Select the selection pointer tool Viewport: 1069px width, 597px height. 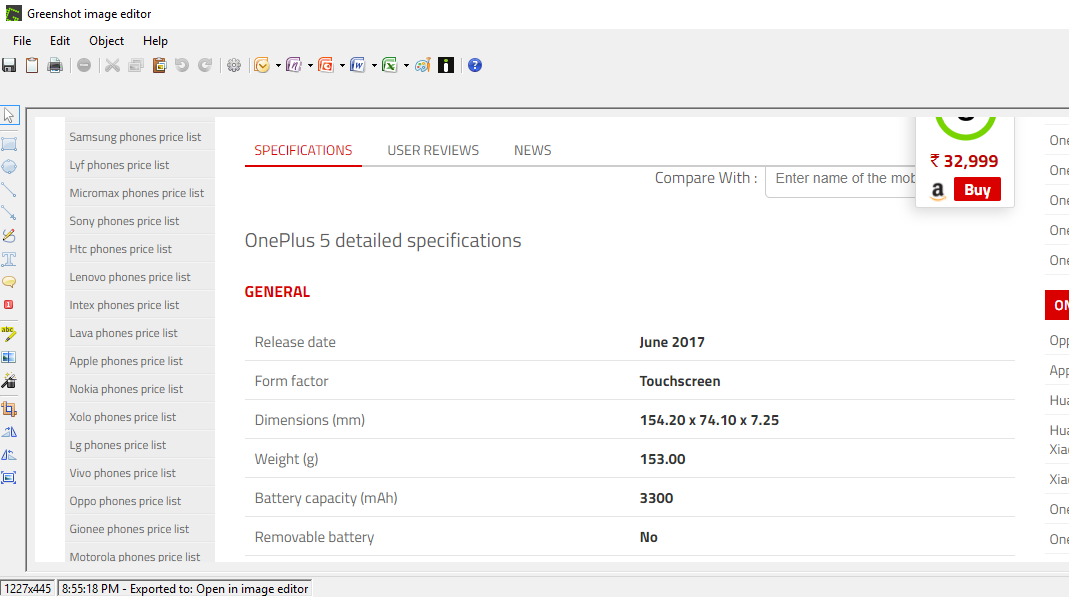click(9, 115)
